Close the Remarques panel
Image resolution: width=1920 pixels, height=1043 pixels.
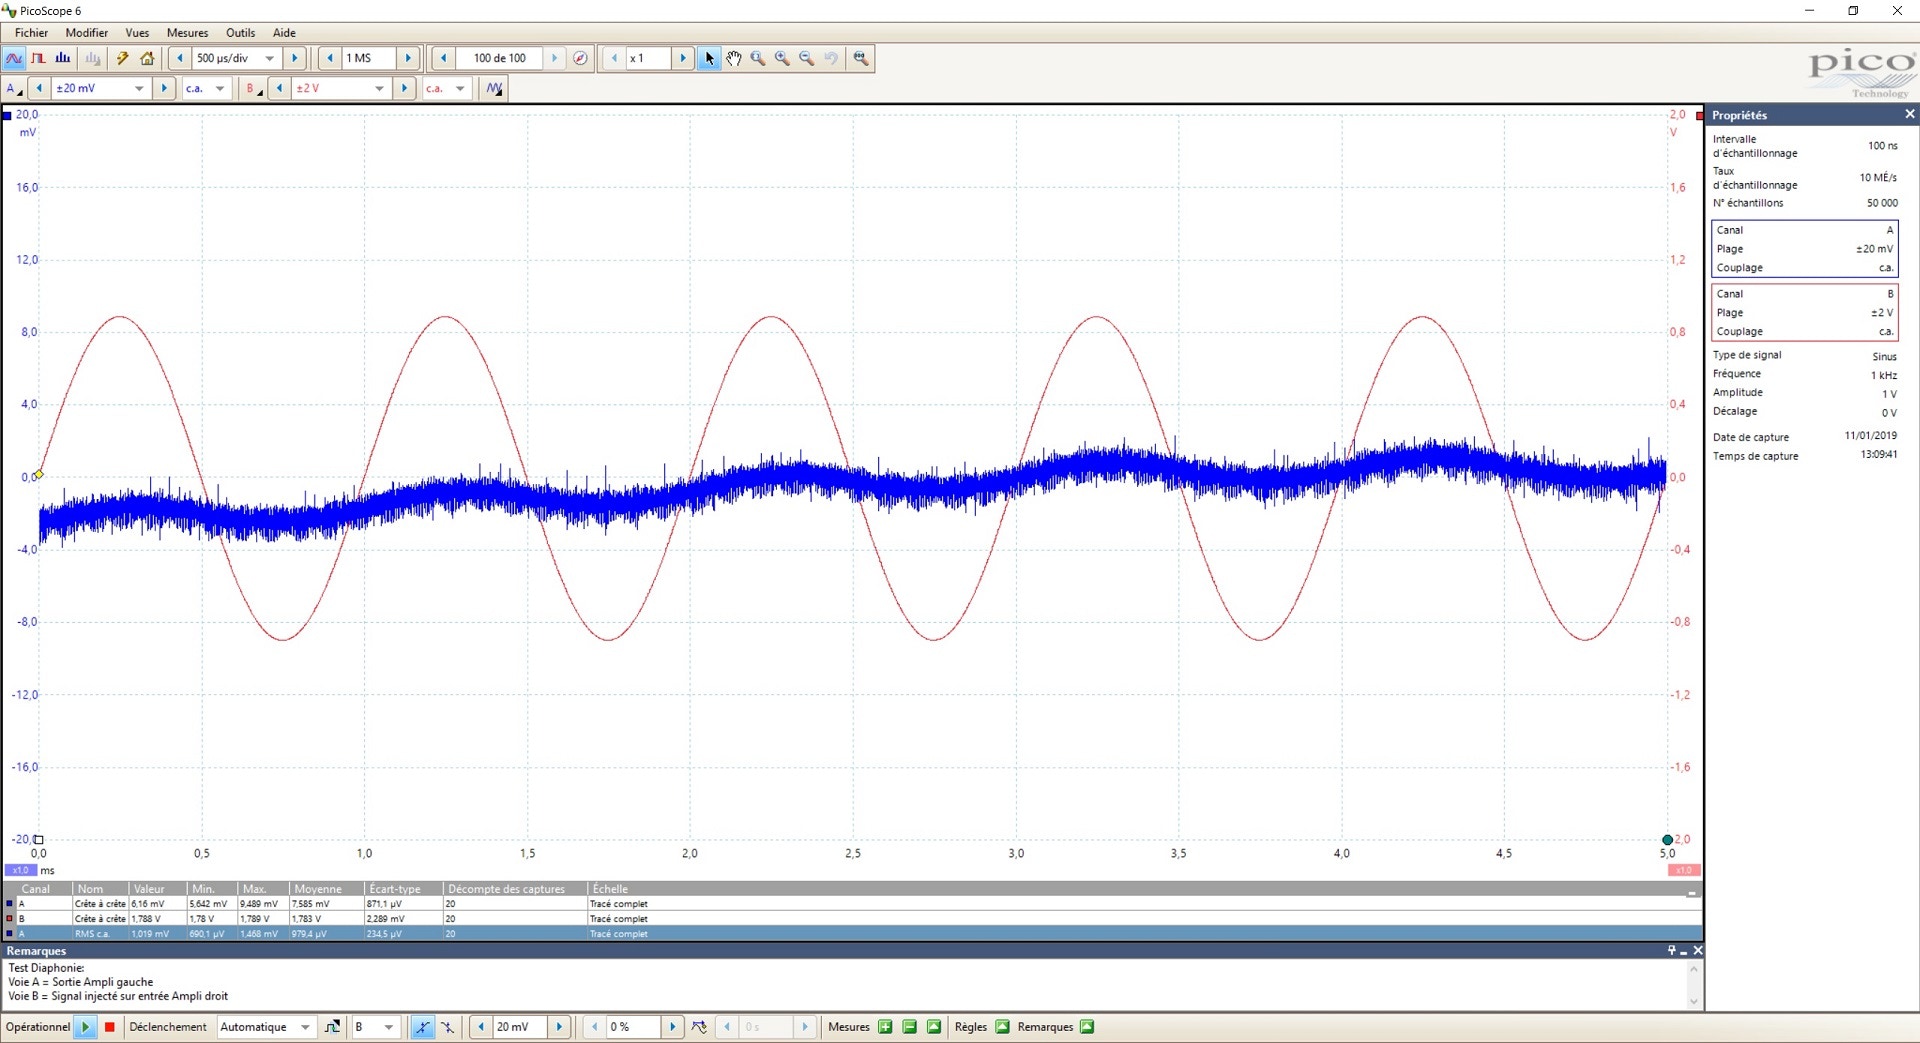(1697, 951)
